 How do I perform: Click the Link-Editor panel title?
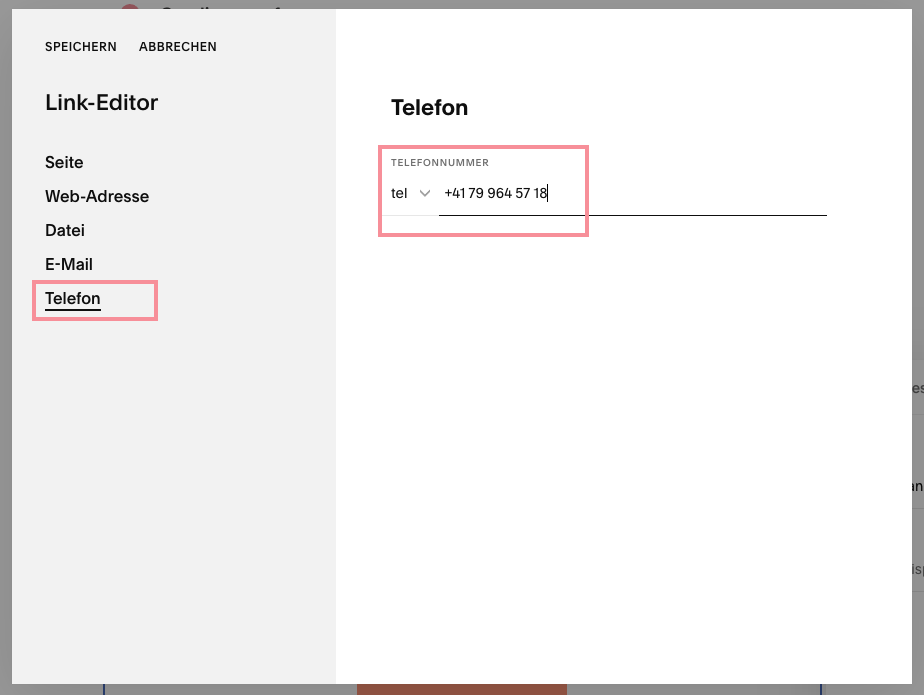click(101, 102)
